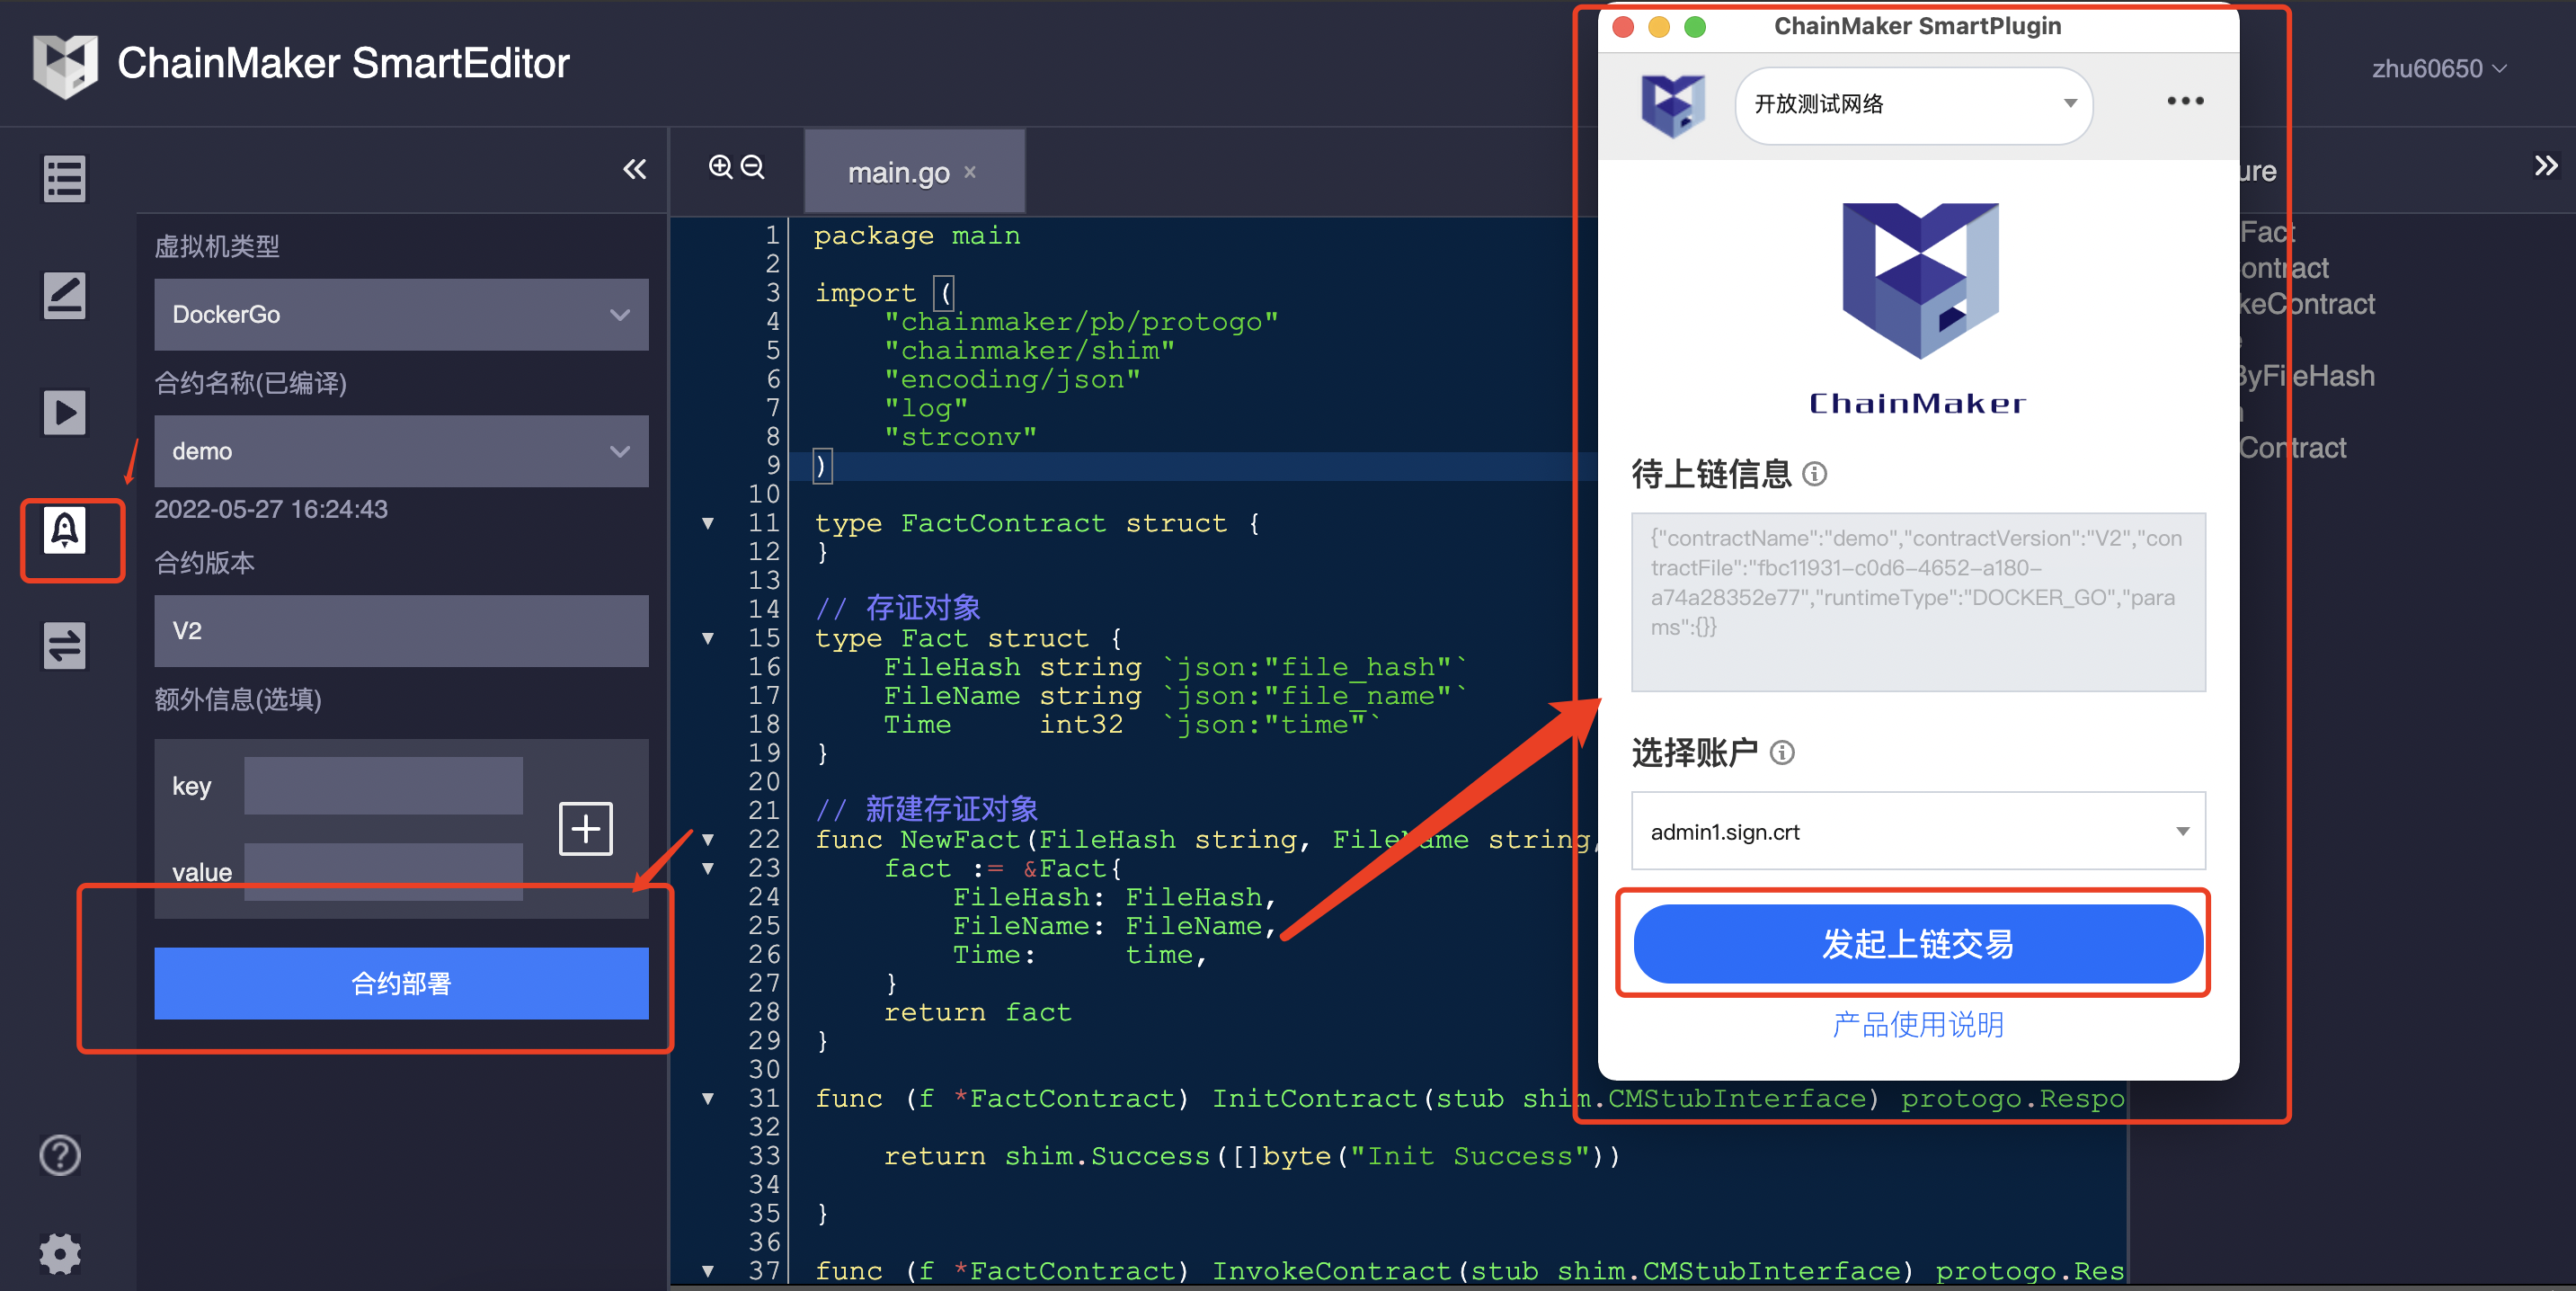Open the contract edit pencil icon
Image resolution: width=2576 pixels, height=1291 pixels.
pyautogui.click(x=64, y=296)
